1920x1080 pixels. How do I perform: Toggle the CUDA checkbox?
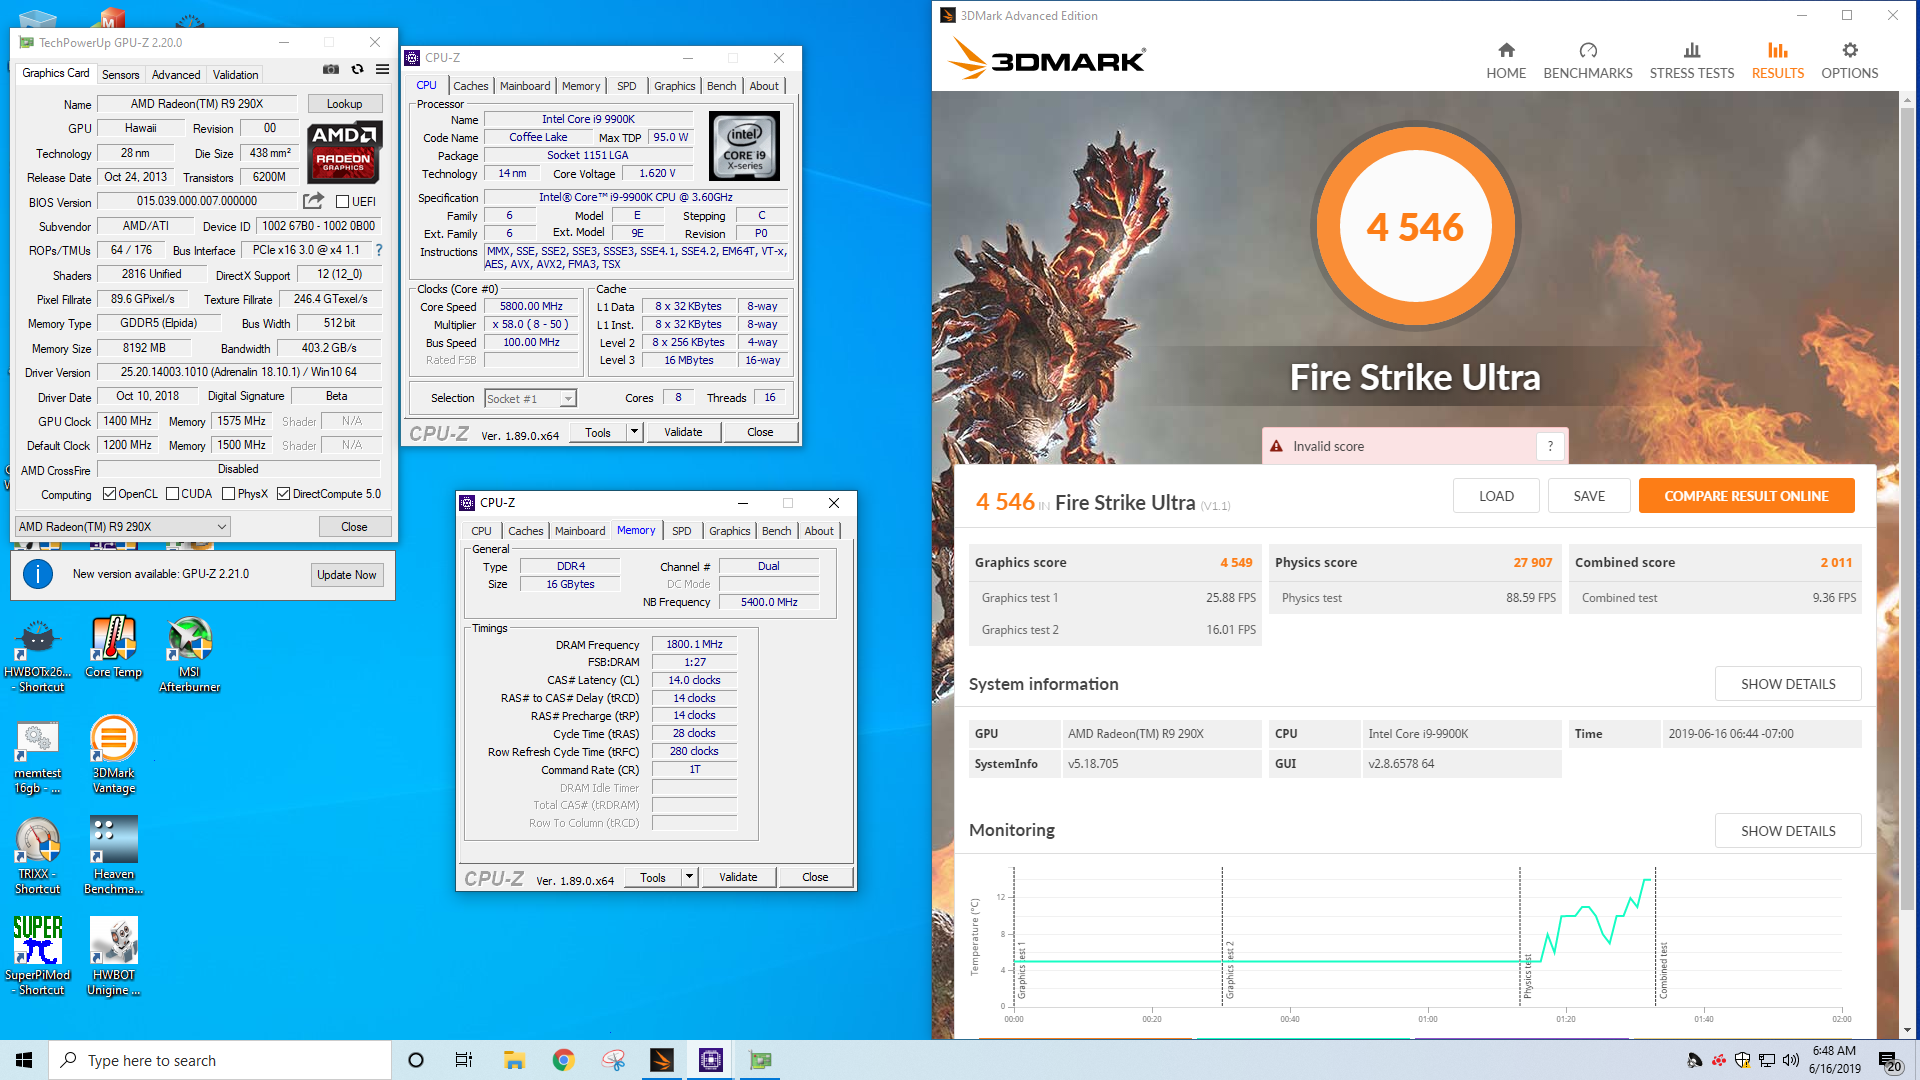pos(172,494)
